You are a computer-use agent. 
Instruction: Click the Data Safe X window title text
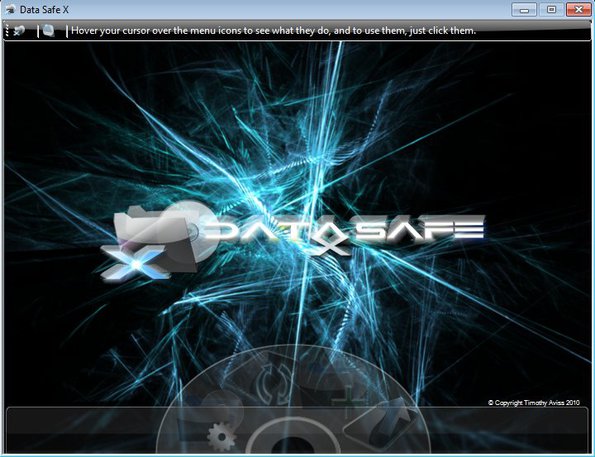pos(44,10)
